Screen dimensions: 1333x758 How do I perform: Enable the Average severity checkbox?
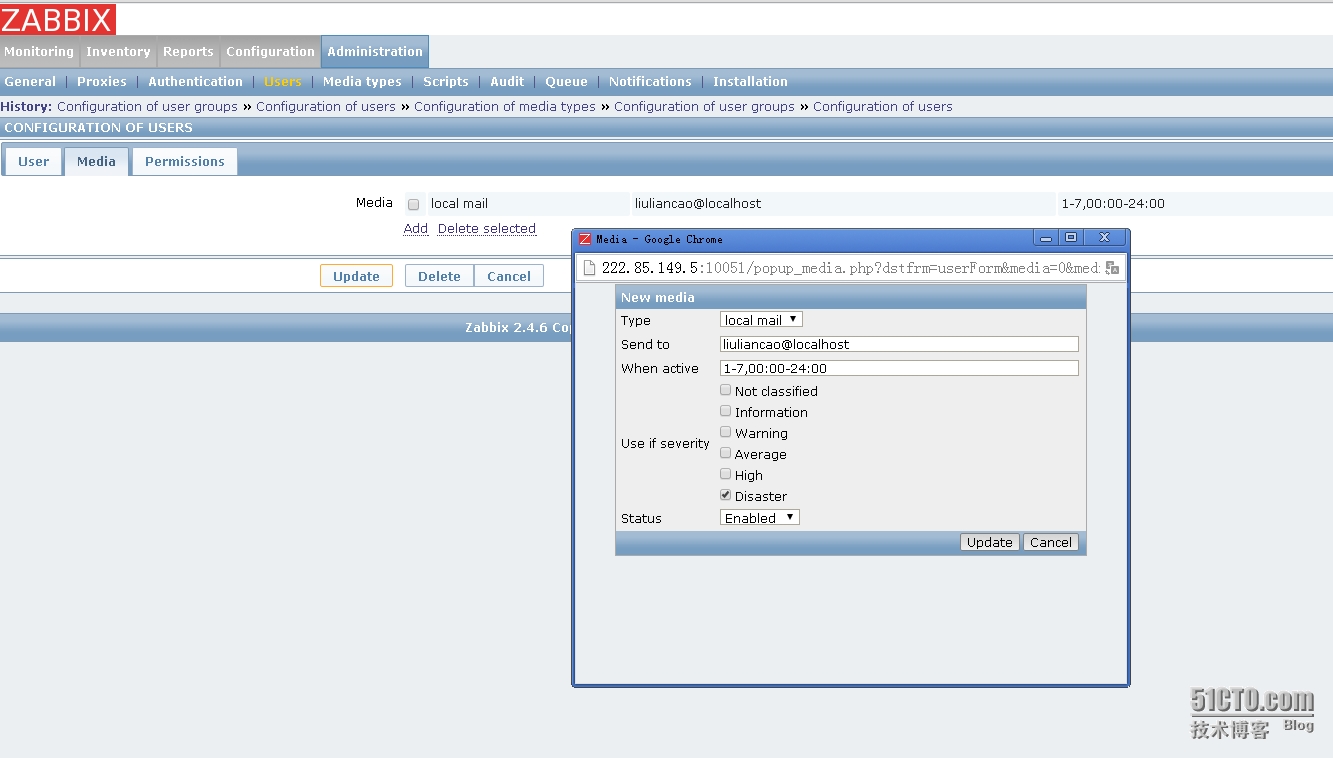pos(726,453)
